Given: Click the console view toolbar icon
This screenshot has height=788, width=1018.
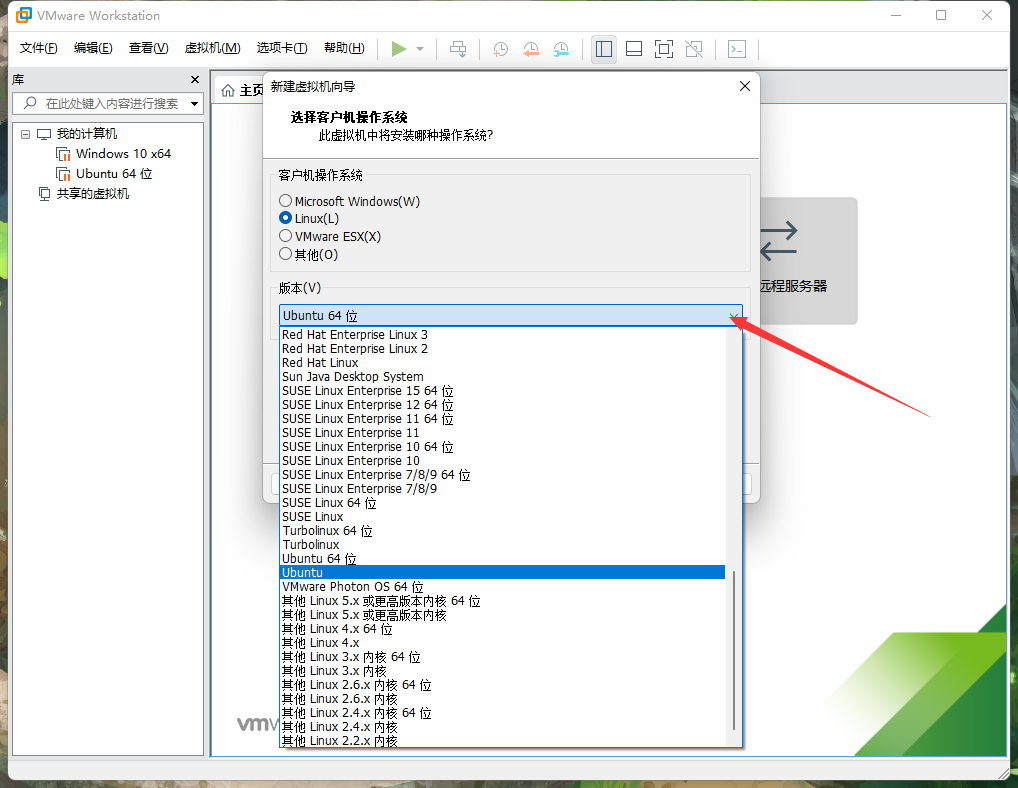Looking at the screenshot, I should click(737, 49).
